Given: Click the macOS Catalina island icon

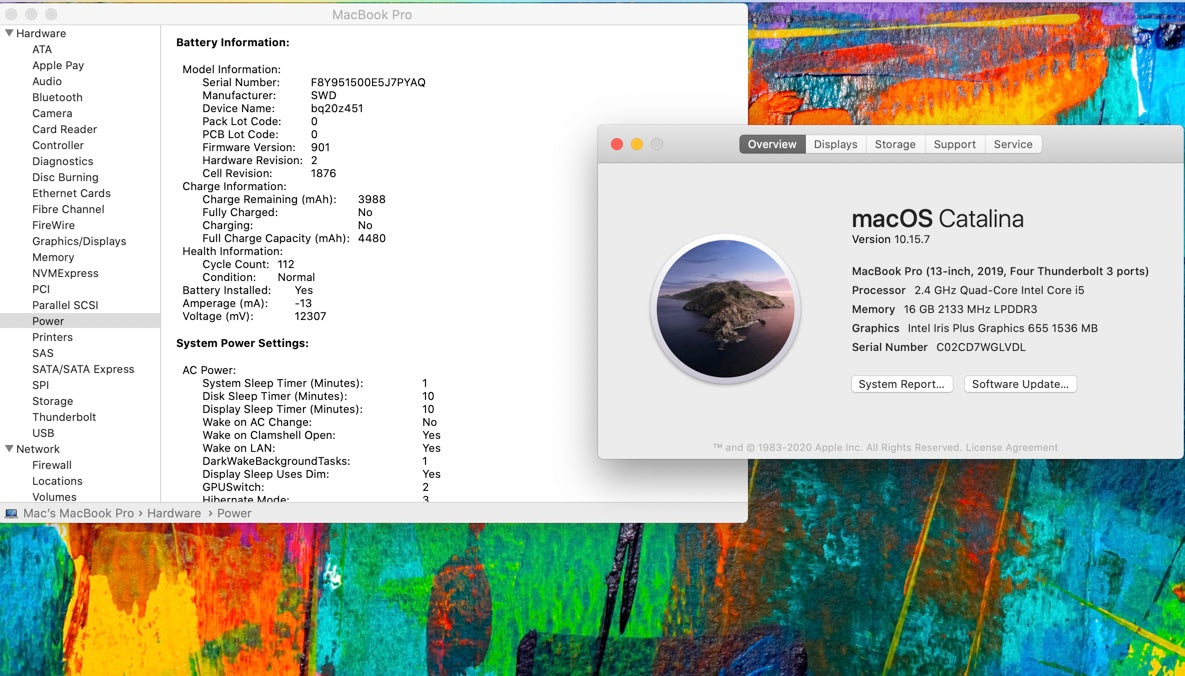Looking at the screenshot, I should tap(725, 309).
